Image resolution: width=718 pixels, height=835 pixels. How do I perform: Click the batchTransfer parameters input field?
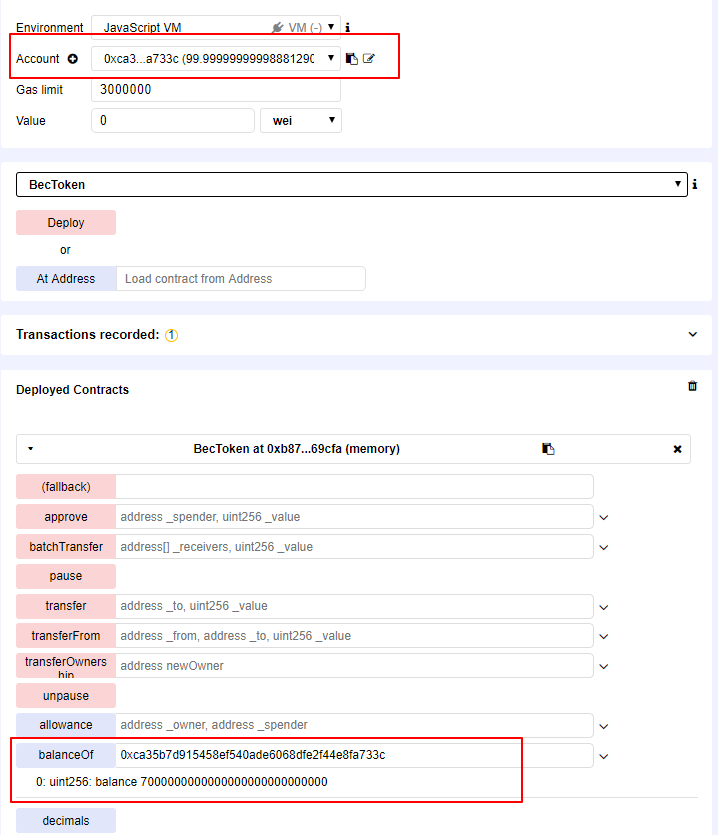point(354,546)
